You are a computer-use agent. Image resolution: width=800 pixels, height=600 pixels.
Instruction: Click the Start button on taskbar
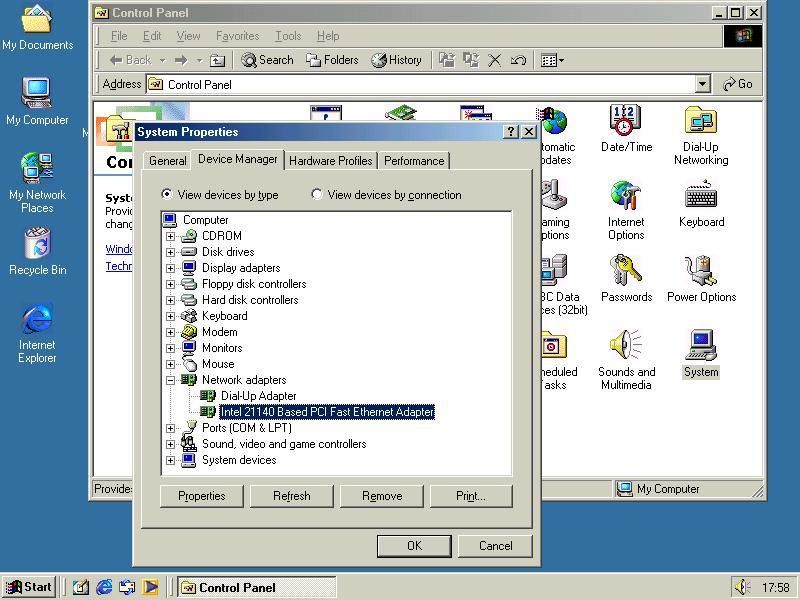(x=29, y=587)
